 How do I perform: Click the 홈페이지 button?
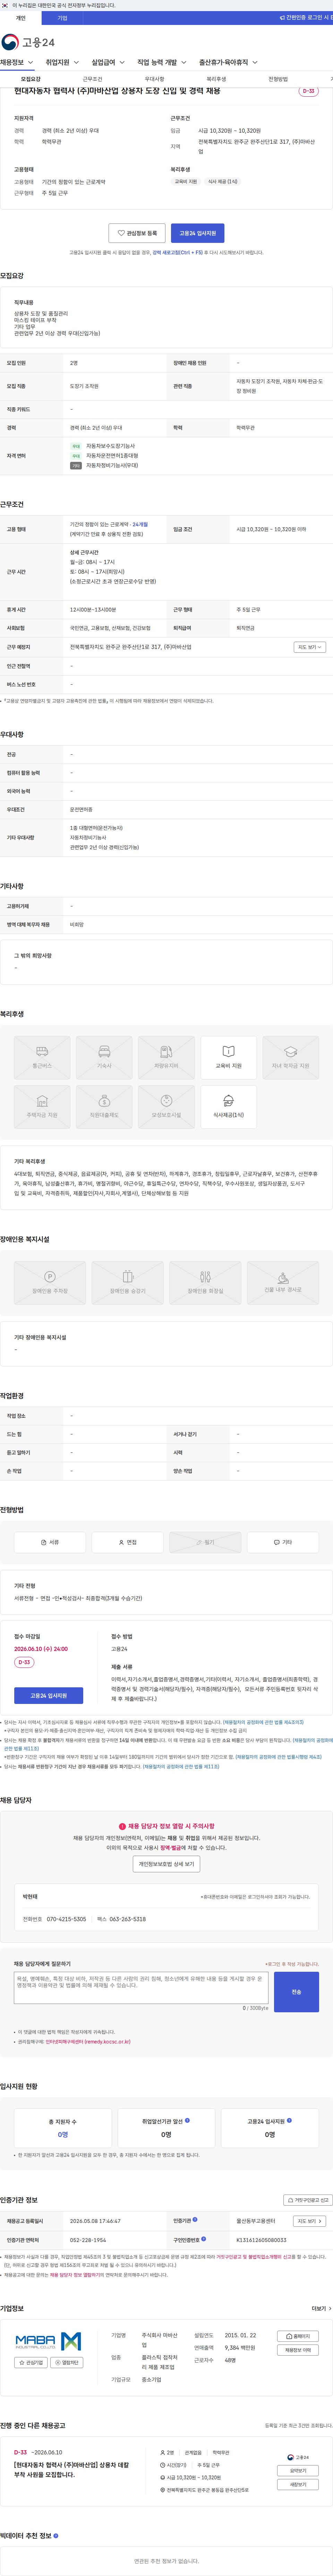click(298, 2337)
